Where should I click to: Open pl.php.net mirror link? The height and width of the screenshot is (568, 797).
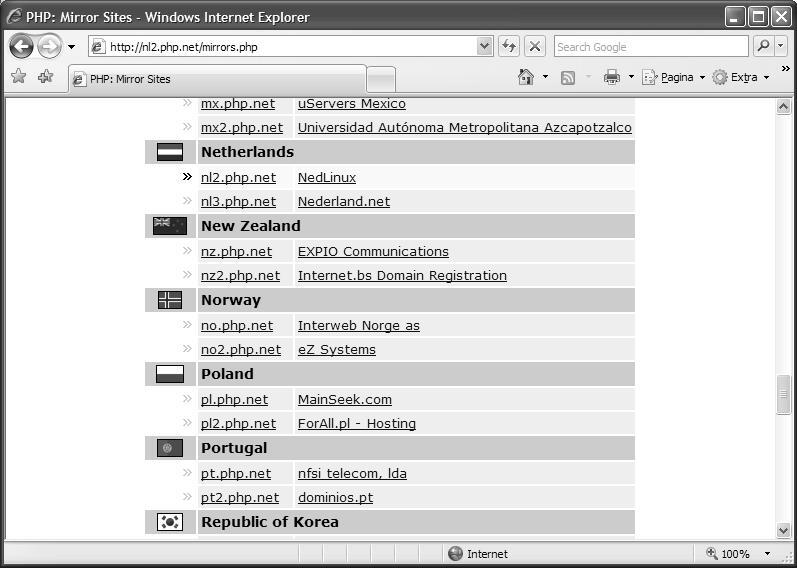[x=234, y=400]
